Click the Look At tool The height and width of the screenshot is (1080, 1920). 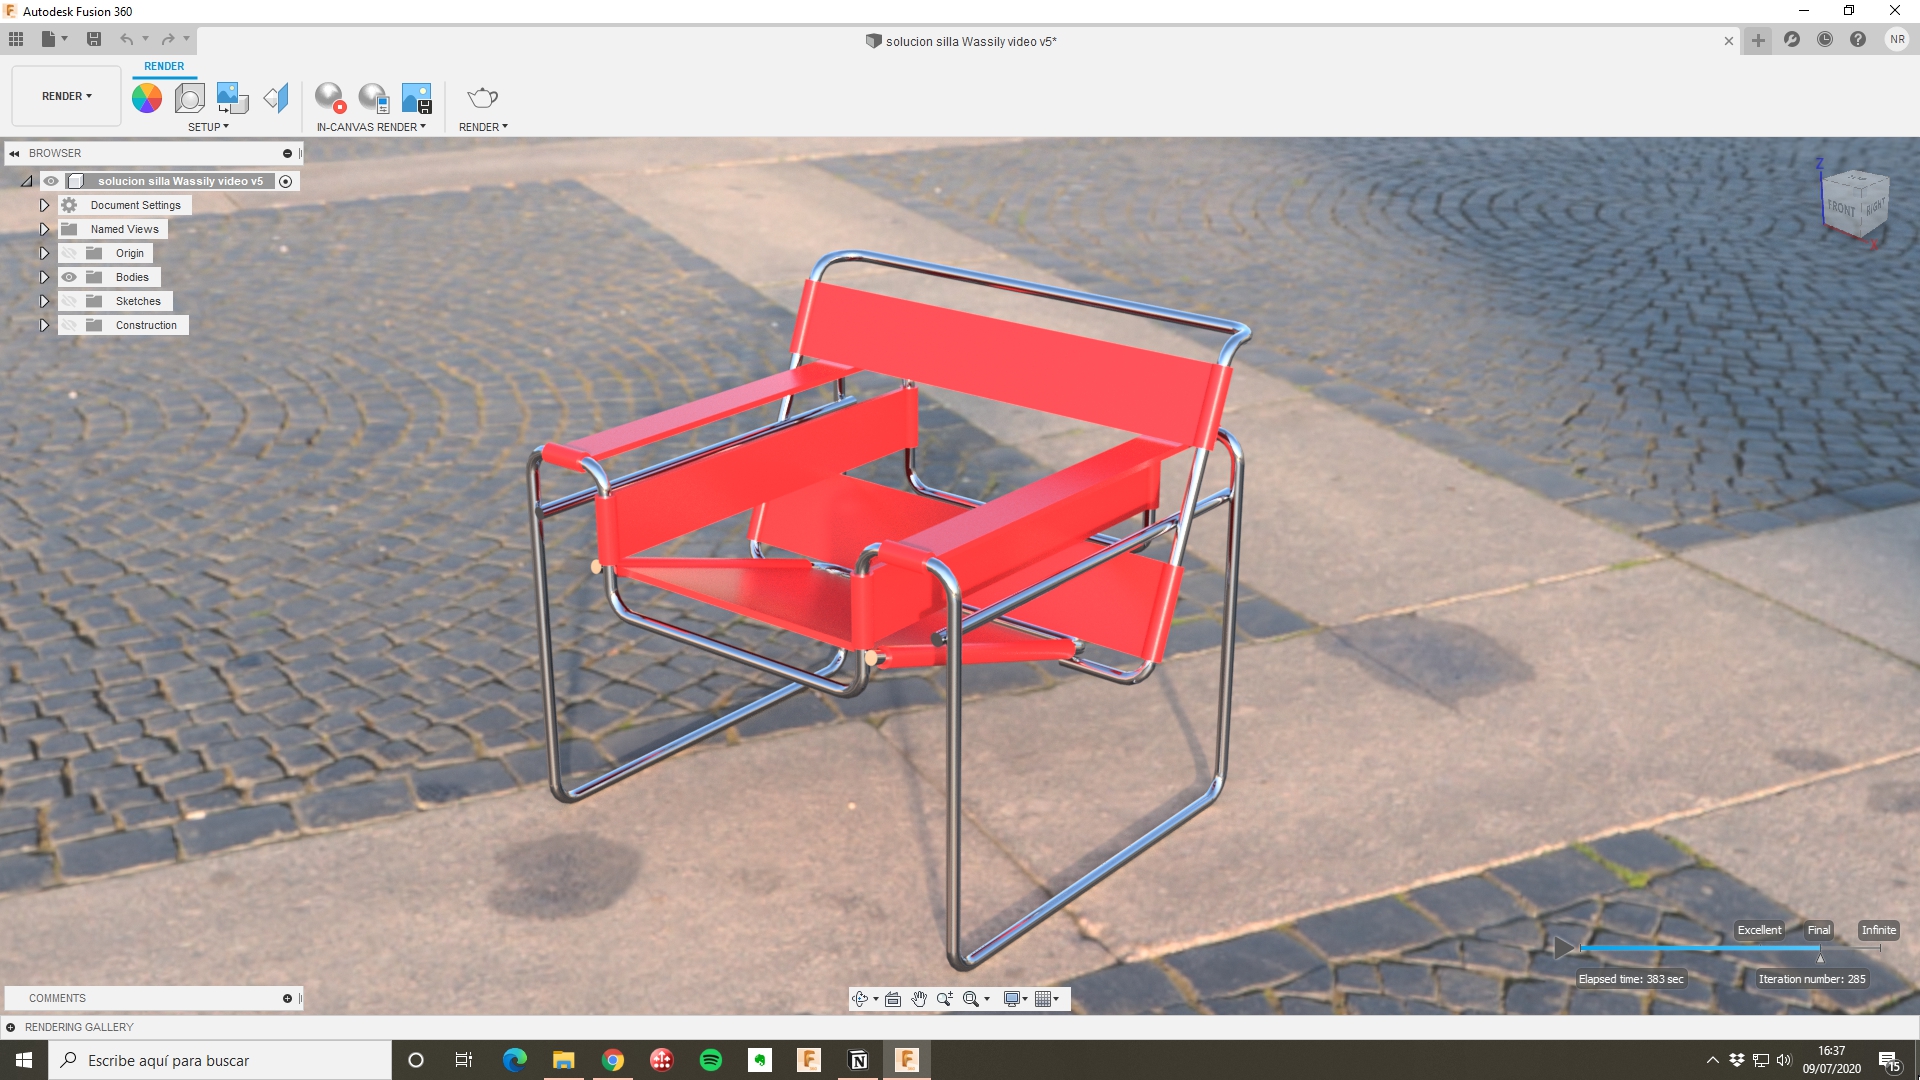[893, 999]
